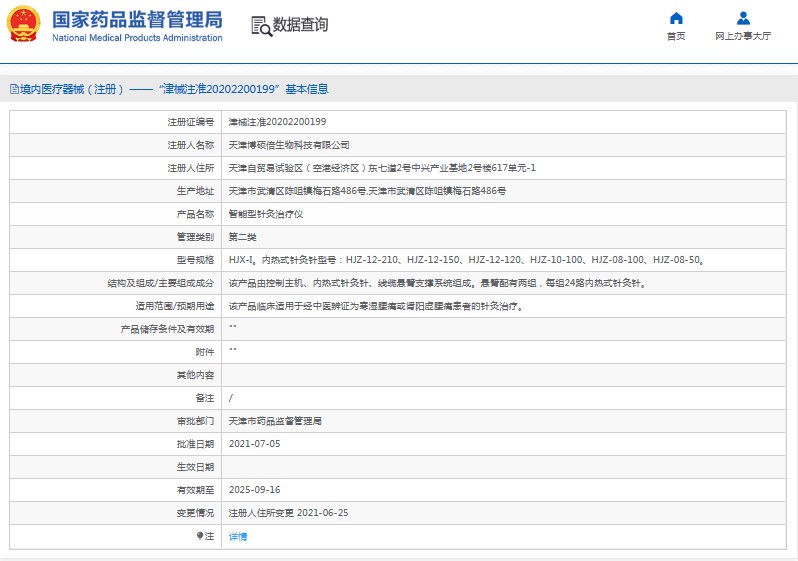This screenshot has height=561, width=798.
Task: Click the 批准日期 label
Action: [x=195, y=444]
